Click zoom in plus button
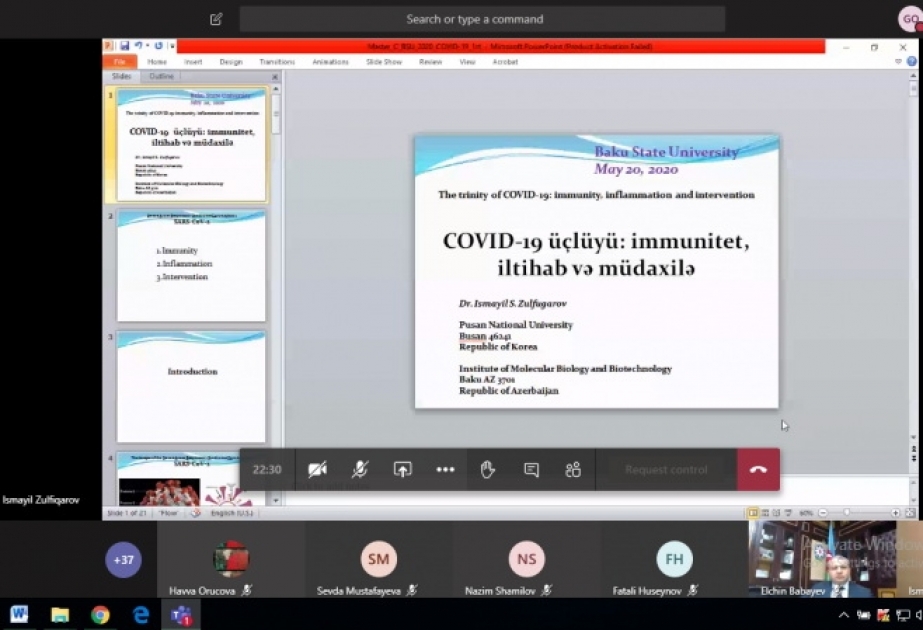 pyautogui.click(x=895, y=513)
